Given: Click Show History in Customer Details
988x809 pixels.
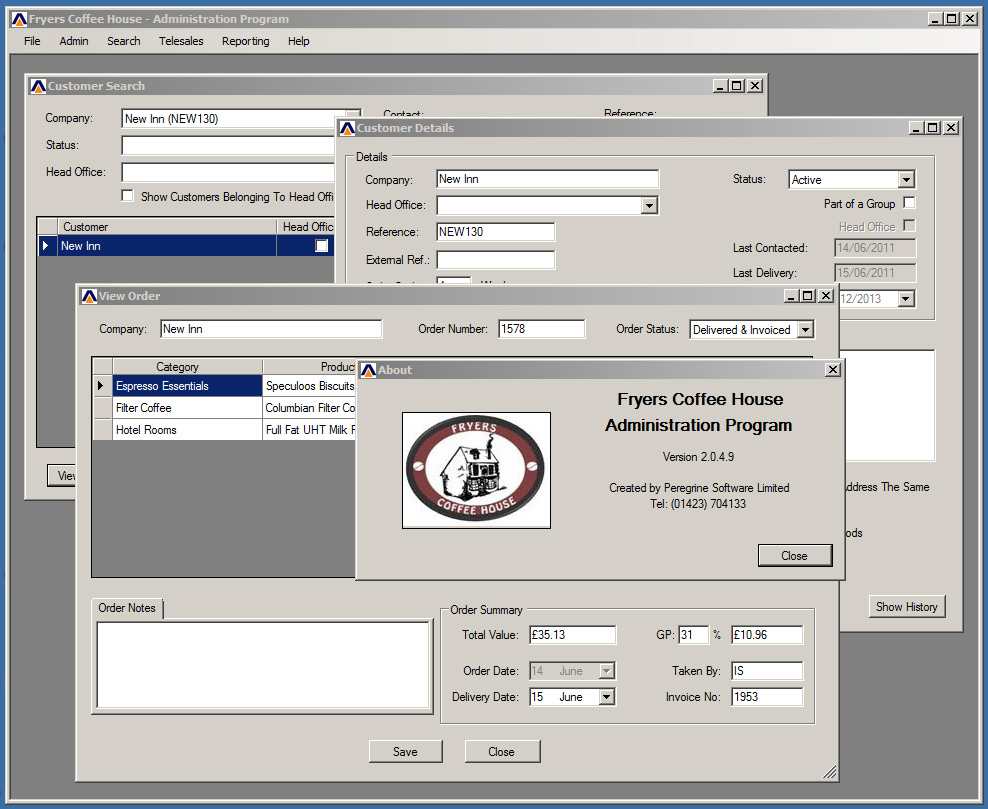Looking at the screenshot, I should pos(907,607).
